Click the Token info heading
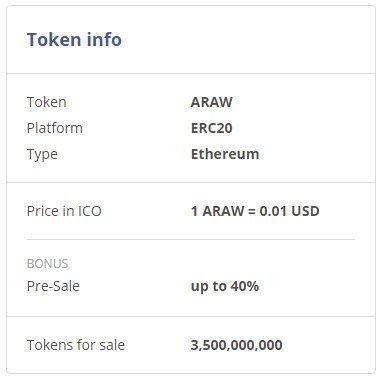Image resolution: width=383 pixels, height=384 pixels. click(x=74, y=40)
